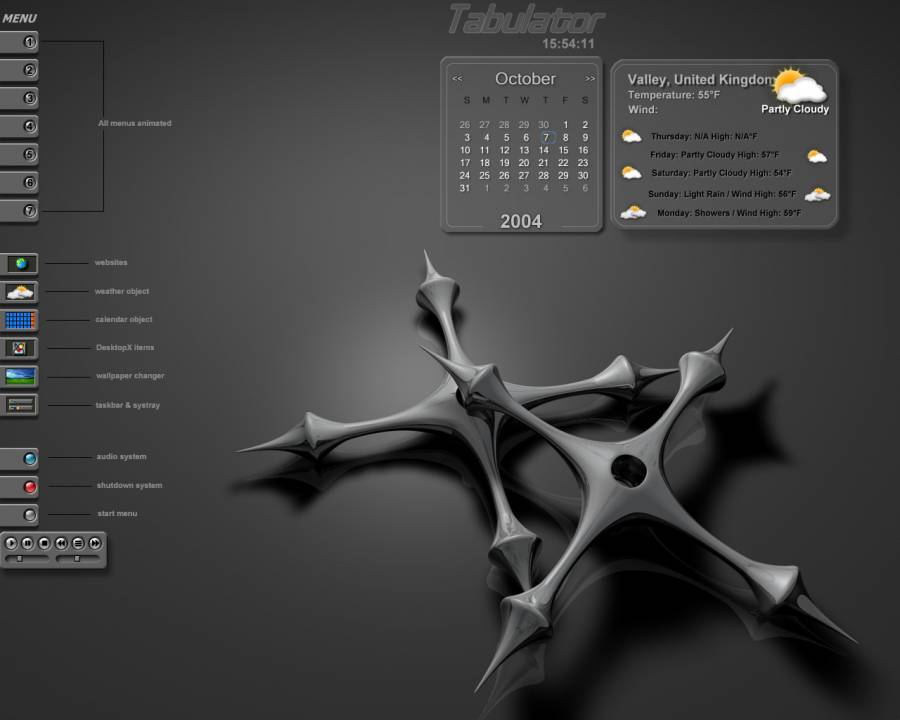This screenshot has width=900, height=720.
Task: Select October 15 in the calendar
Action: 563,150
